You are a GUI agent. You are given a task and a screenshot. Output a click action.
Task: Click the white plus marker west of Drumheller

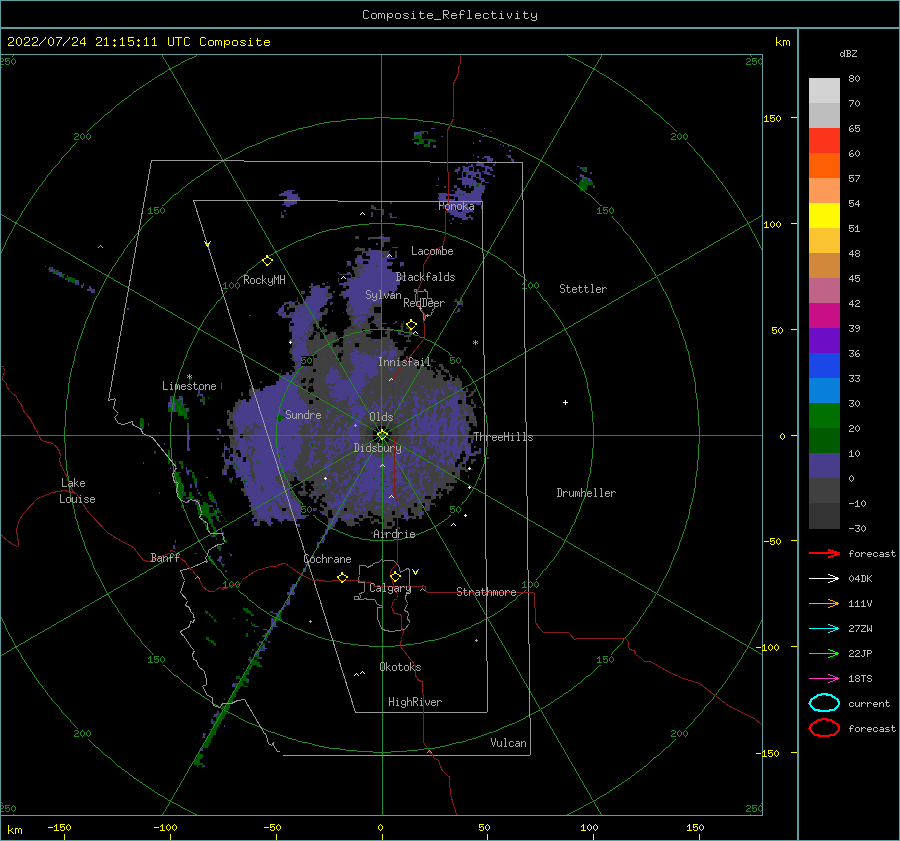pyautogui.click(x=565, y=402)
